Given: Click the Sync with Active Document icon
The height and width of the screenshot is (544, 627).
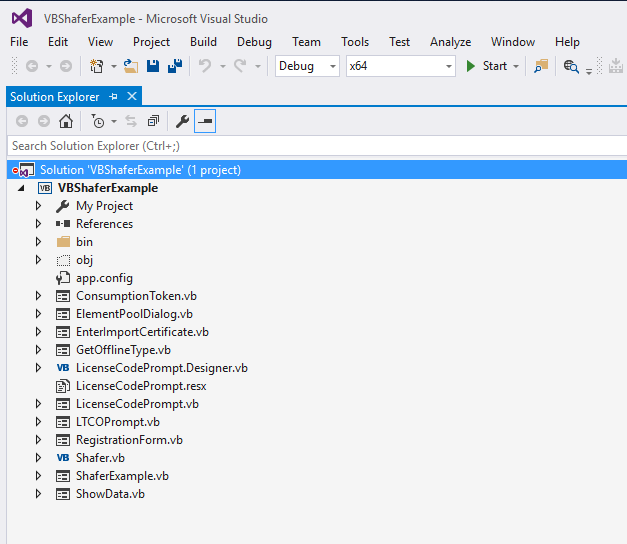Looking at the screenshot, I should [x=131, y=121].
